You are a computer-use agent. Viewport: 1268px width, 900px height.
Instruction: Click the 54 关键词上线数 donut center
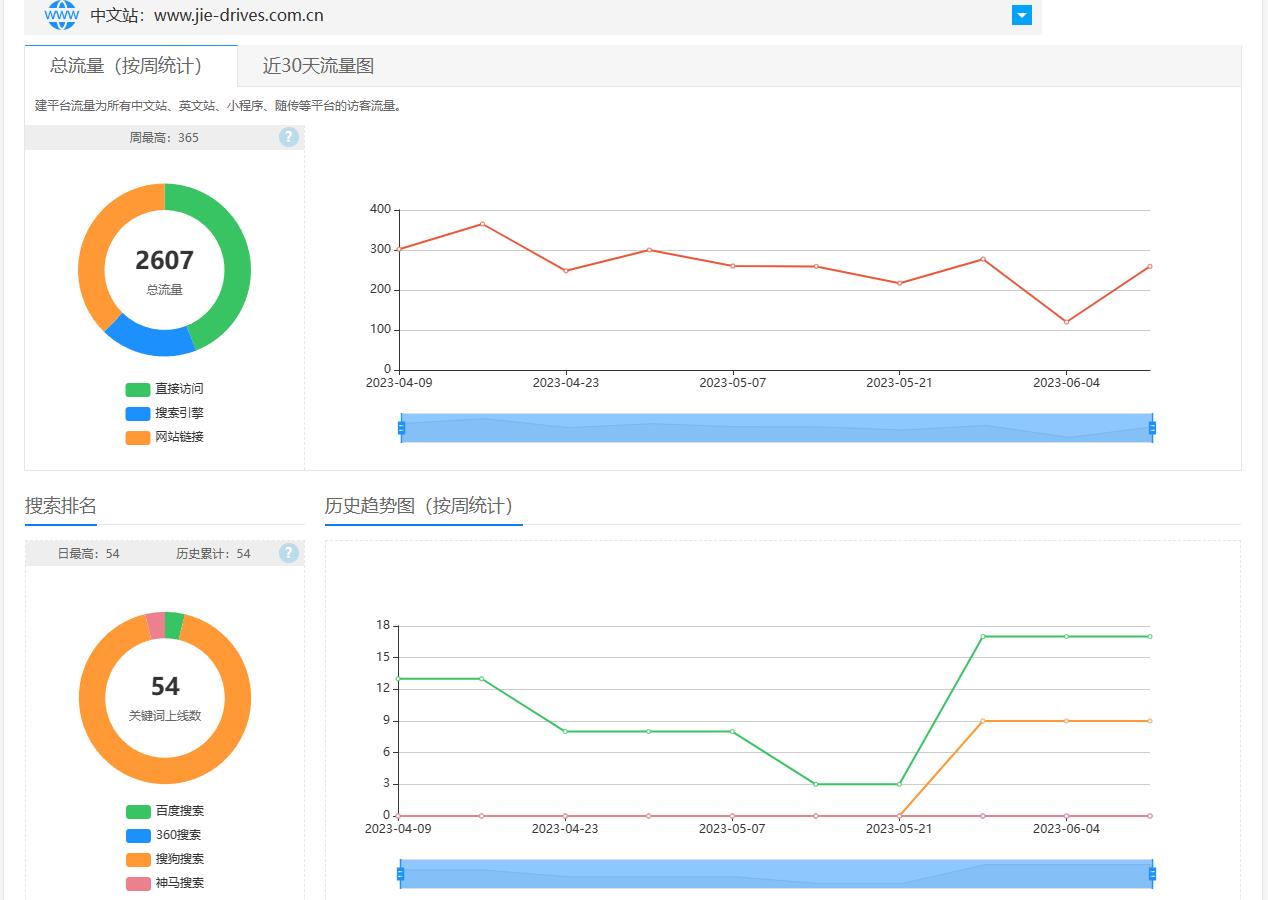tap(165, 697)
